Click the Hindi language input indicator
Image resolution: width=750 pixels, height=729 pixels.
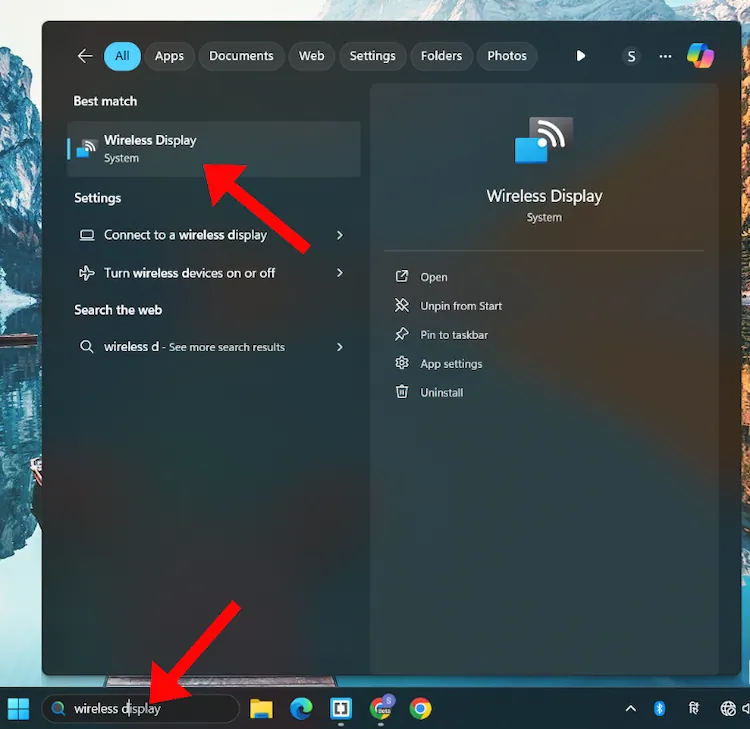694,708
